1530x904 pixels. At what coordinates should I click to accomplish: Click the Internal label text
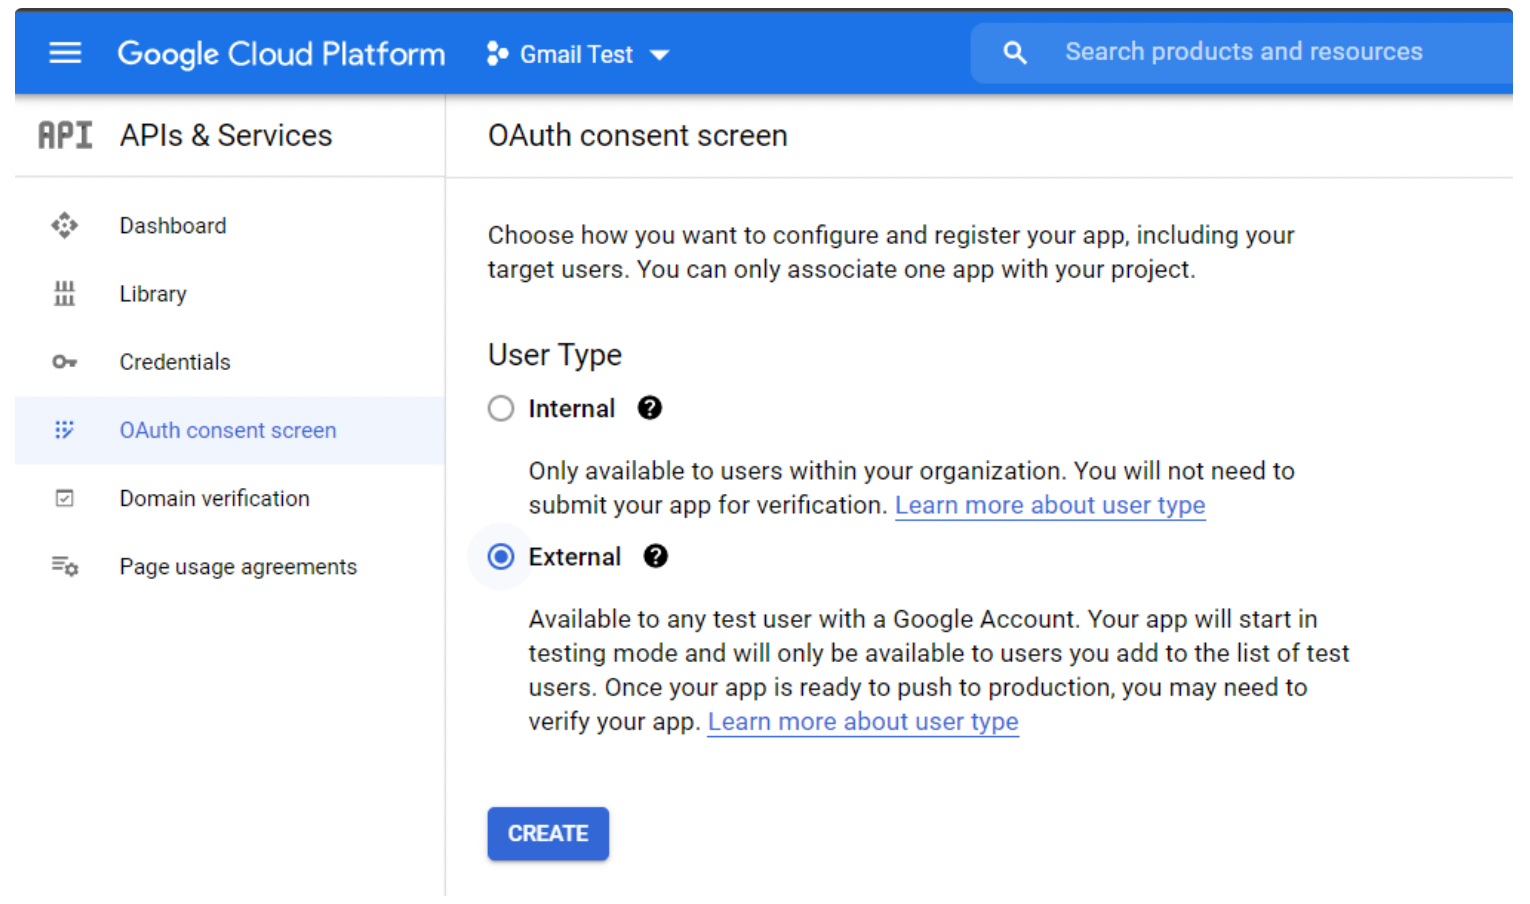click(x=572, y=408)
